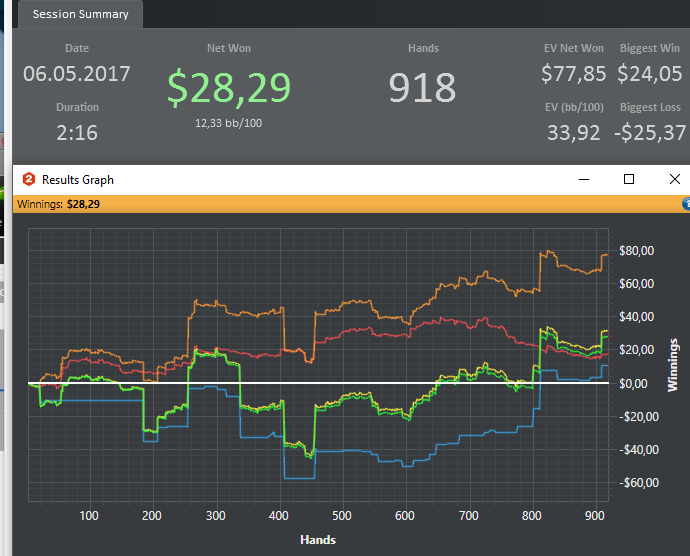The image size is (690, 556).
Task: Select the date 06.05.2017
Action: click(x=77, y=74)
